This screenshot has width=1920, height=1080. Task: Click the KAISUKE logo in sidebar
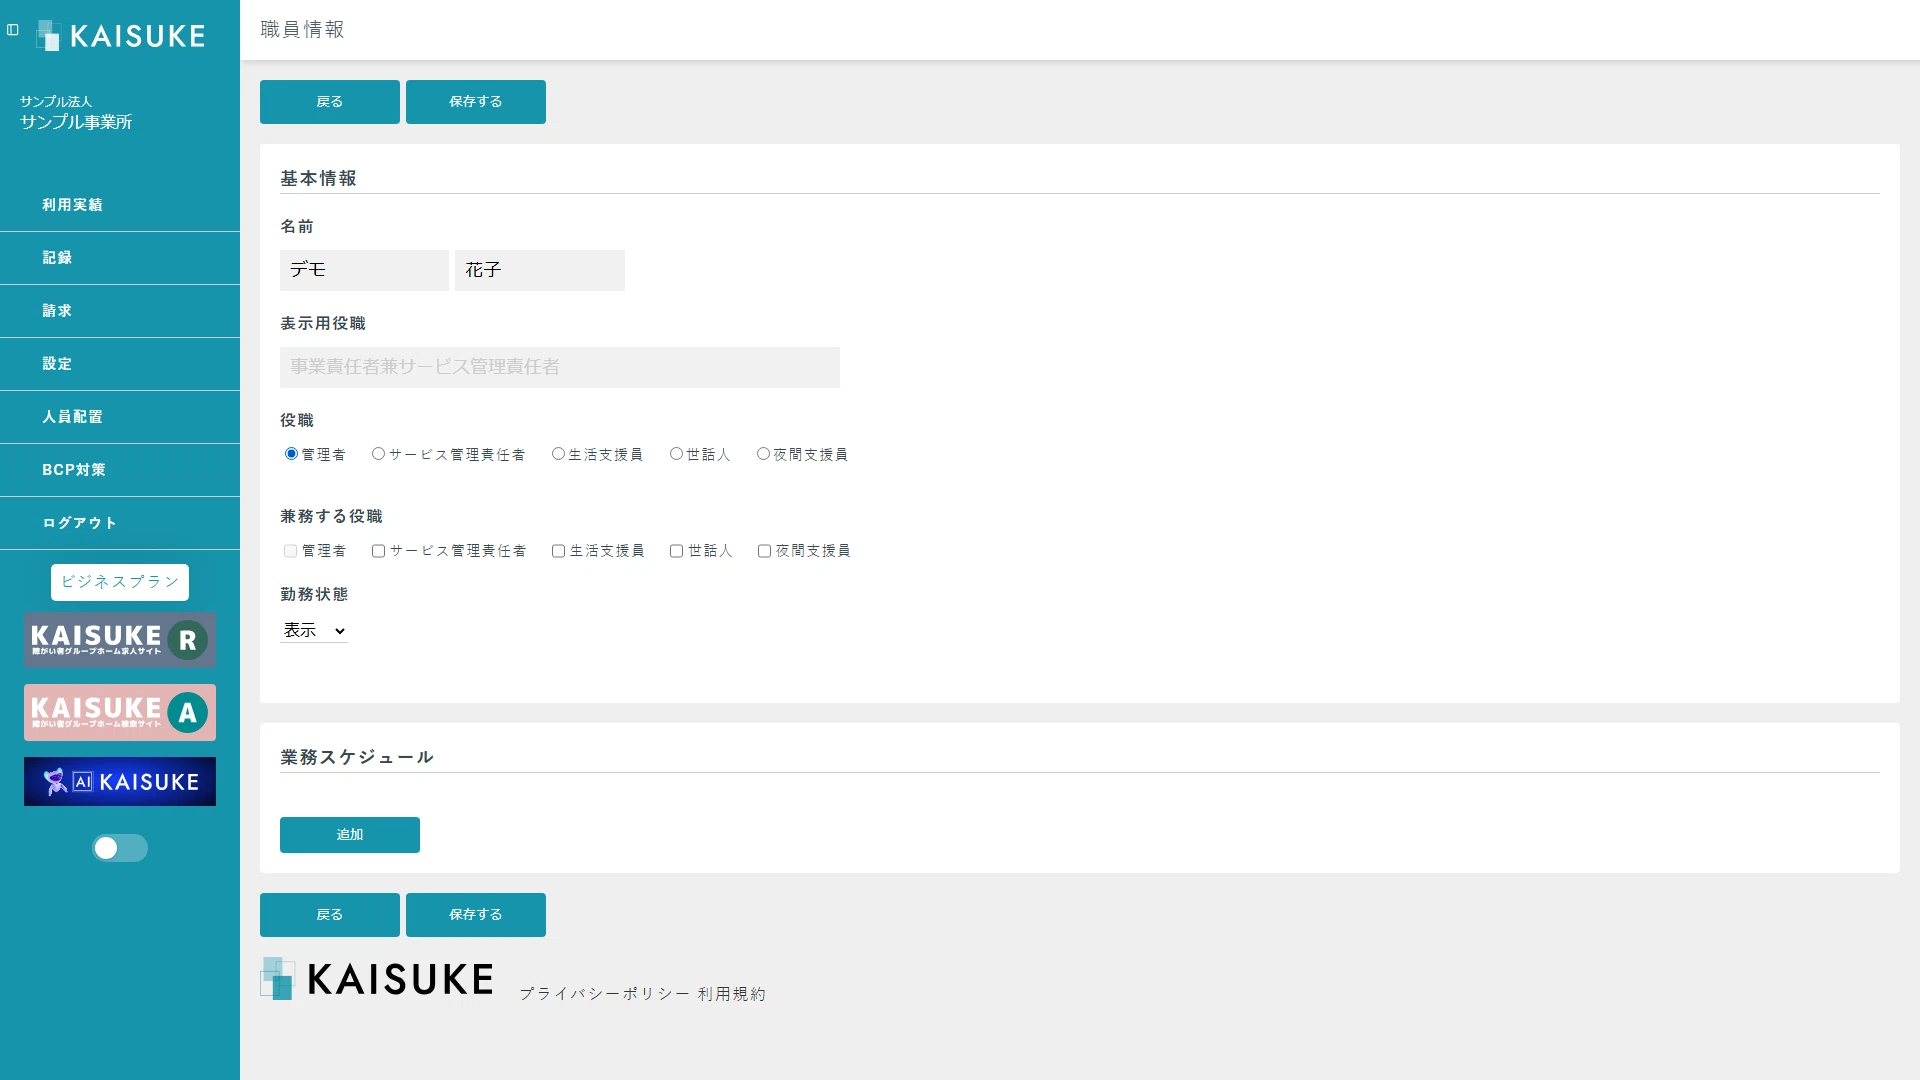[x=121, y=36]
